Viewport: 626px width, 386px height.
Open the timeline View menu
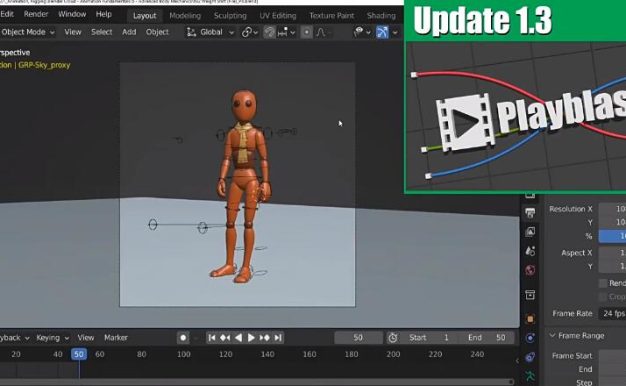pos(85,338)
